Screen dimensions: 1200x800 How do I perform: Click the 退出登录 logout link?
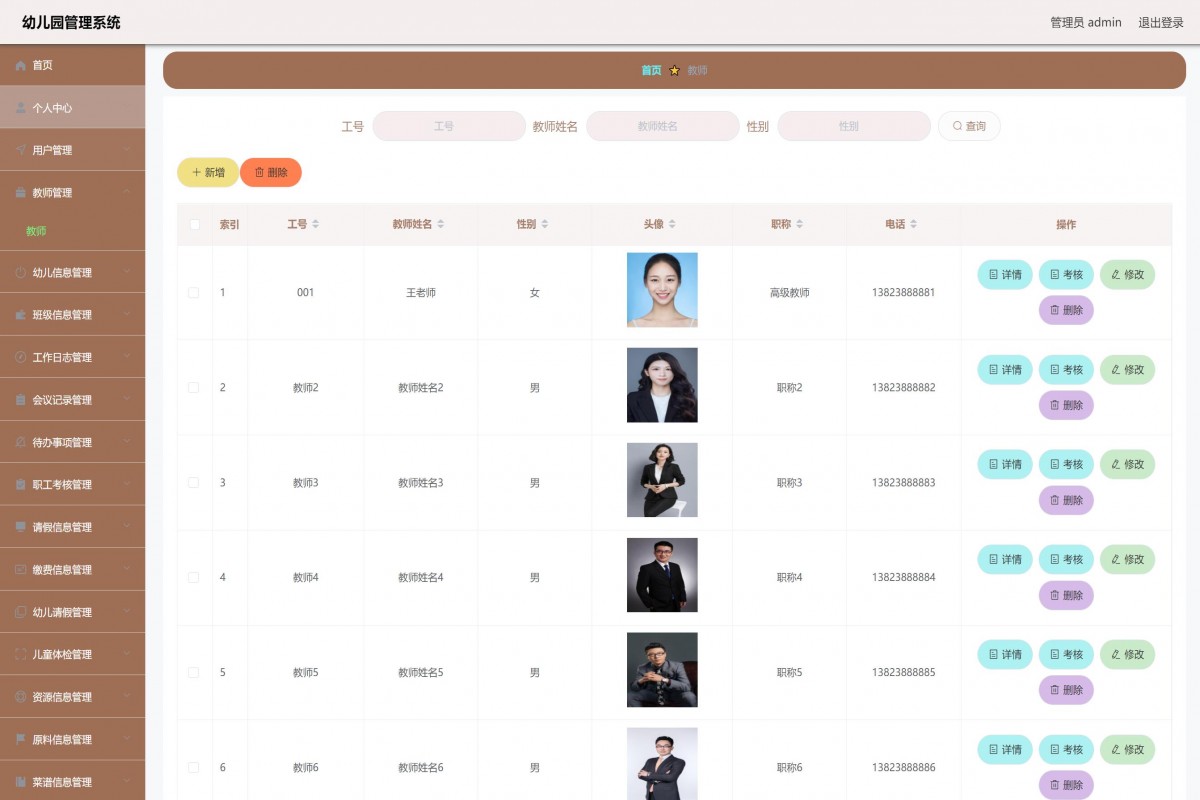1160,22
